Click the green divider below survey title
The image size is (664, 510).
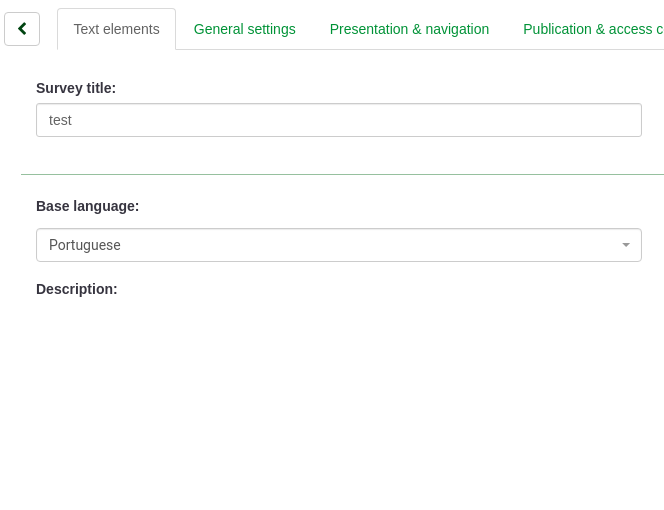pos(340,174)
